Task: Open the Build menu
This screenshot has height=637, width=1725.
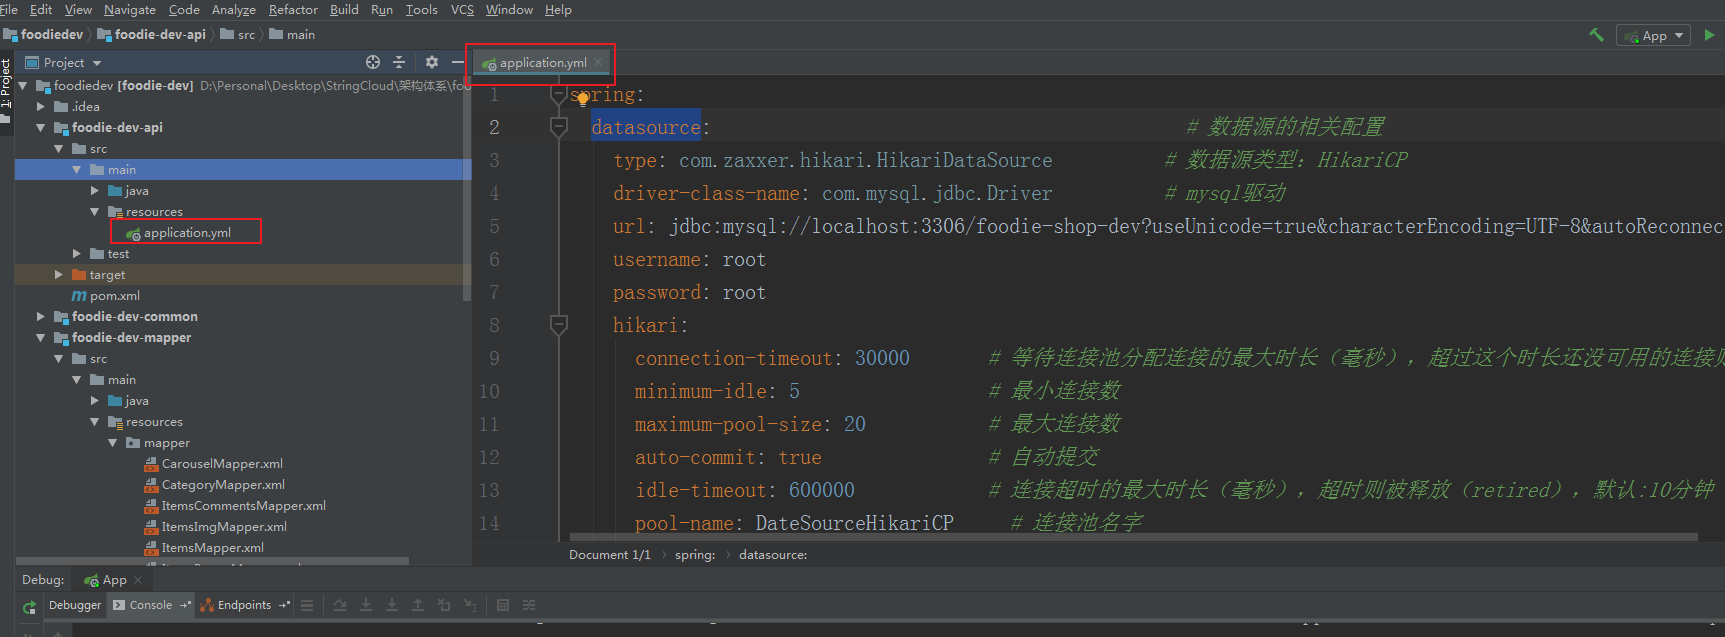Action: click(344, 9)
